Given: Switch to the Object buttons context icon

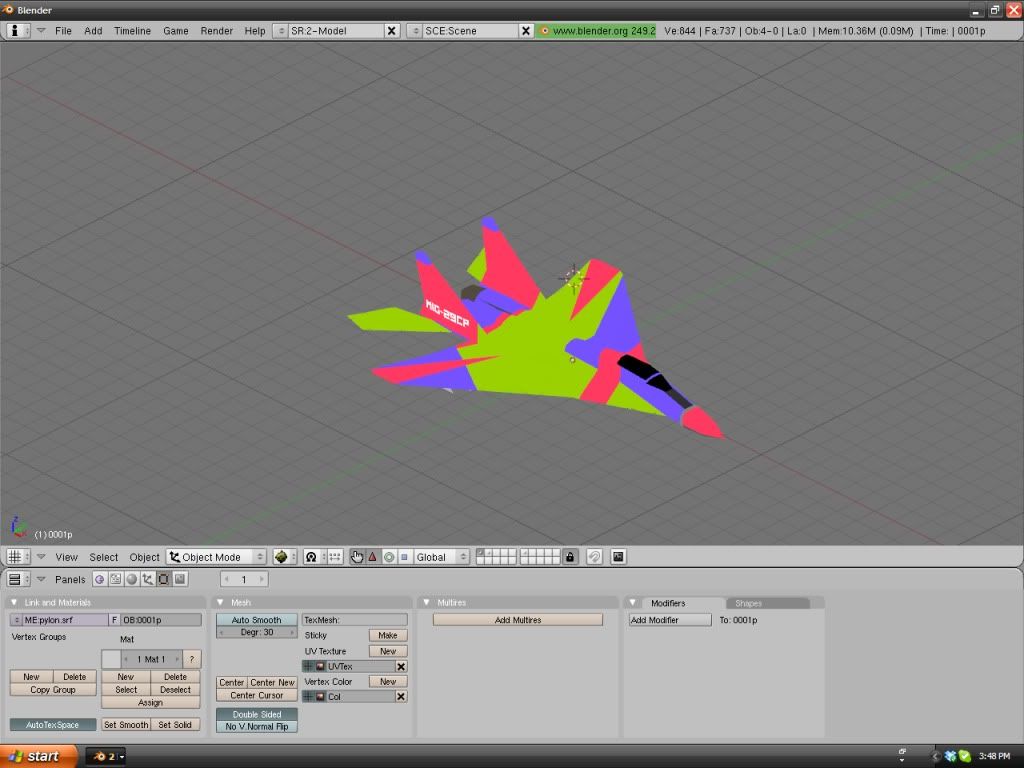Looking at the screenshot, I should point(148,579).
